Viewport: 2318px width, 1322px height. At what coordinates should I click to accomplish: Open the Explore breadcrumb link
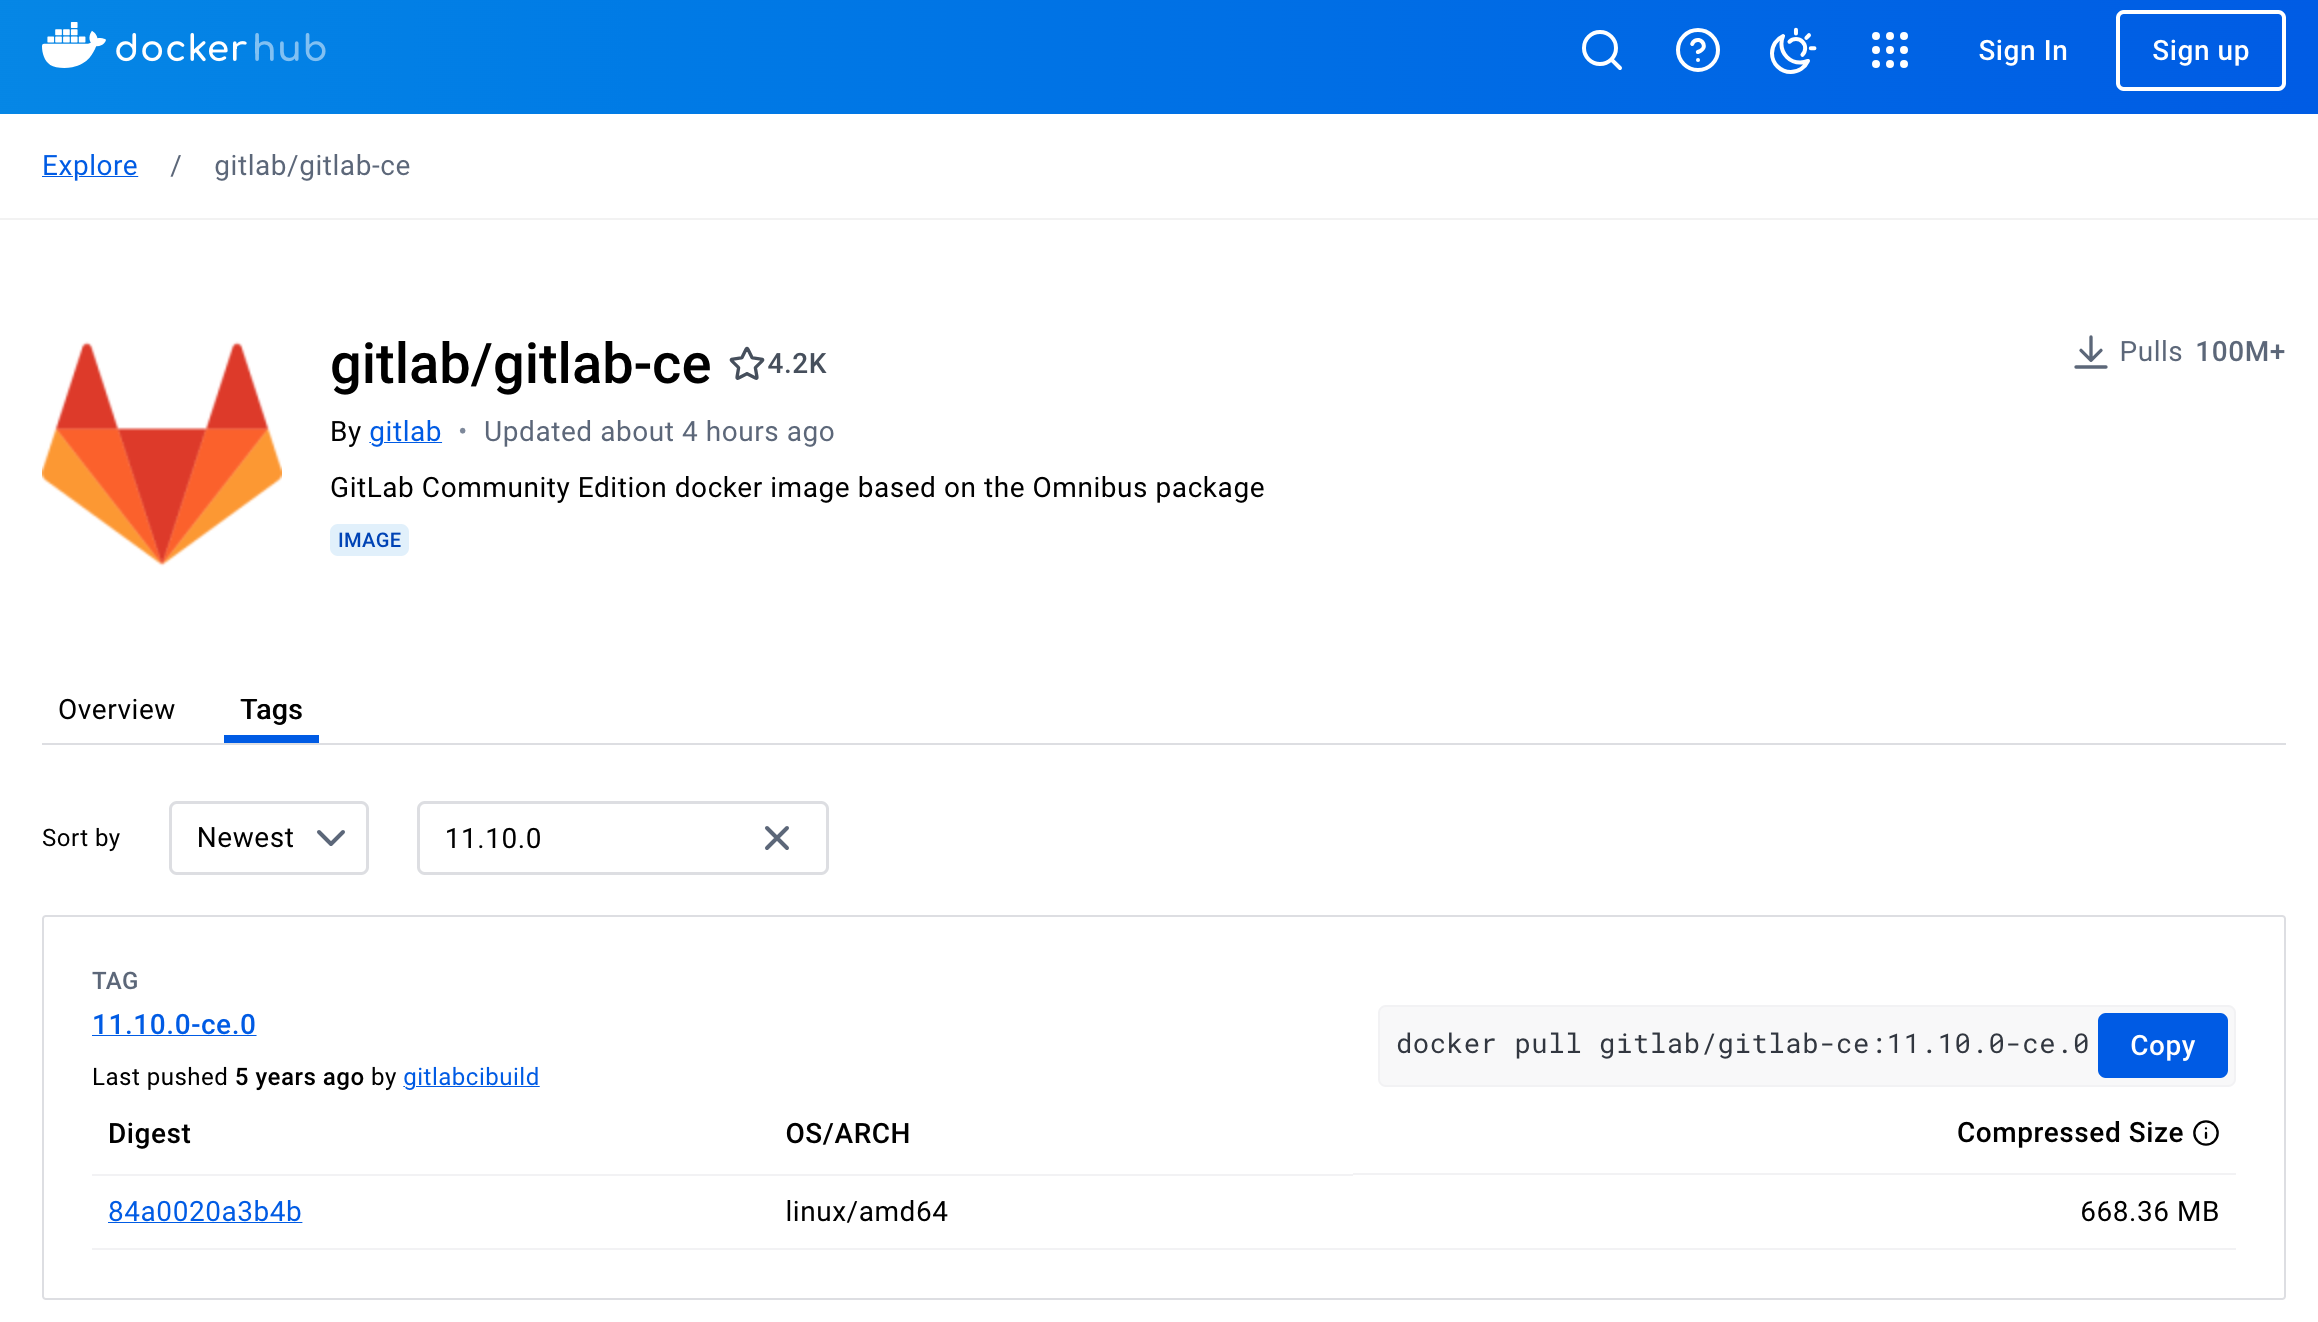click(x=90, y=165)
